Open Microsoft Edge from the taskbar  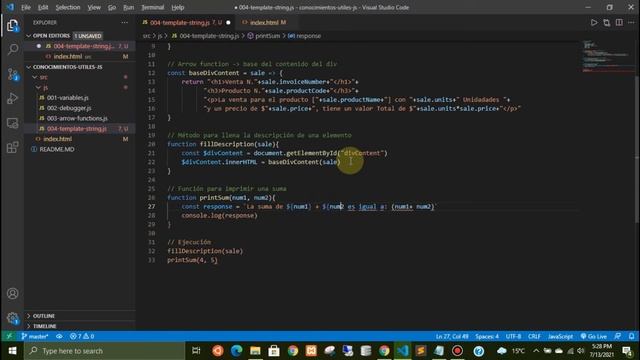pos(236,351)
